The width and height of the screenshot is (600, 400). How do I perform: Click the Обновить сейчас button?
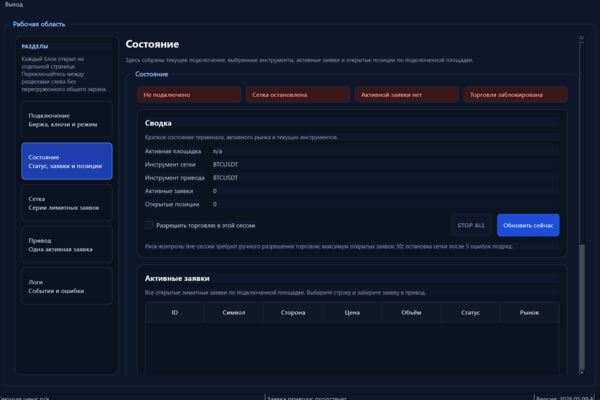click(x=528, y=225)
